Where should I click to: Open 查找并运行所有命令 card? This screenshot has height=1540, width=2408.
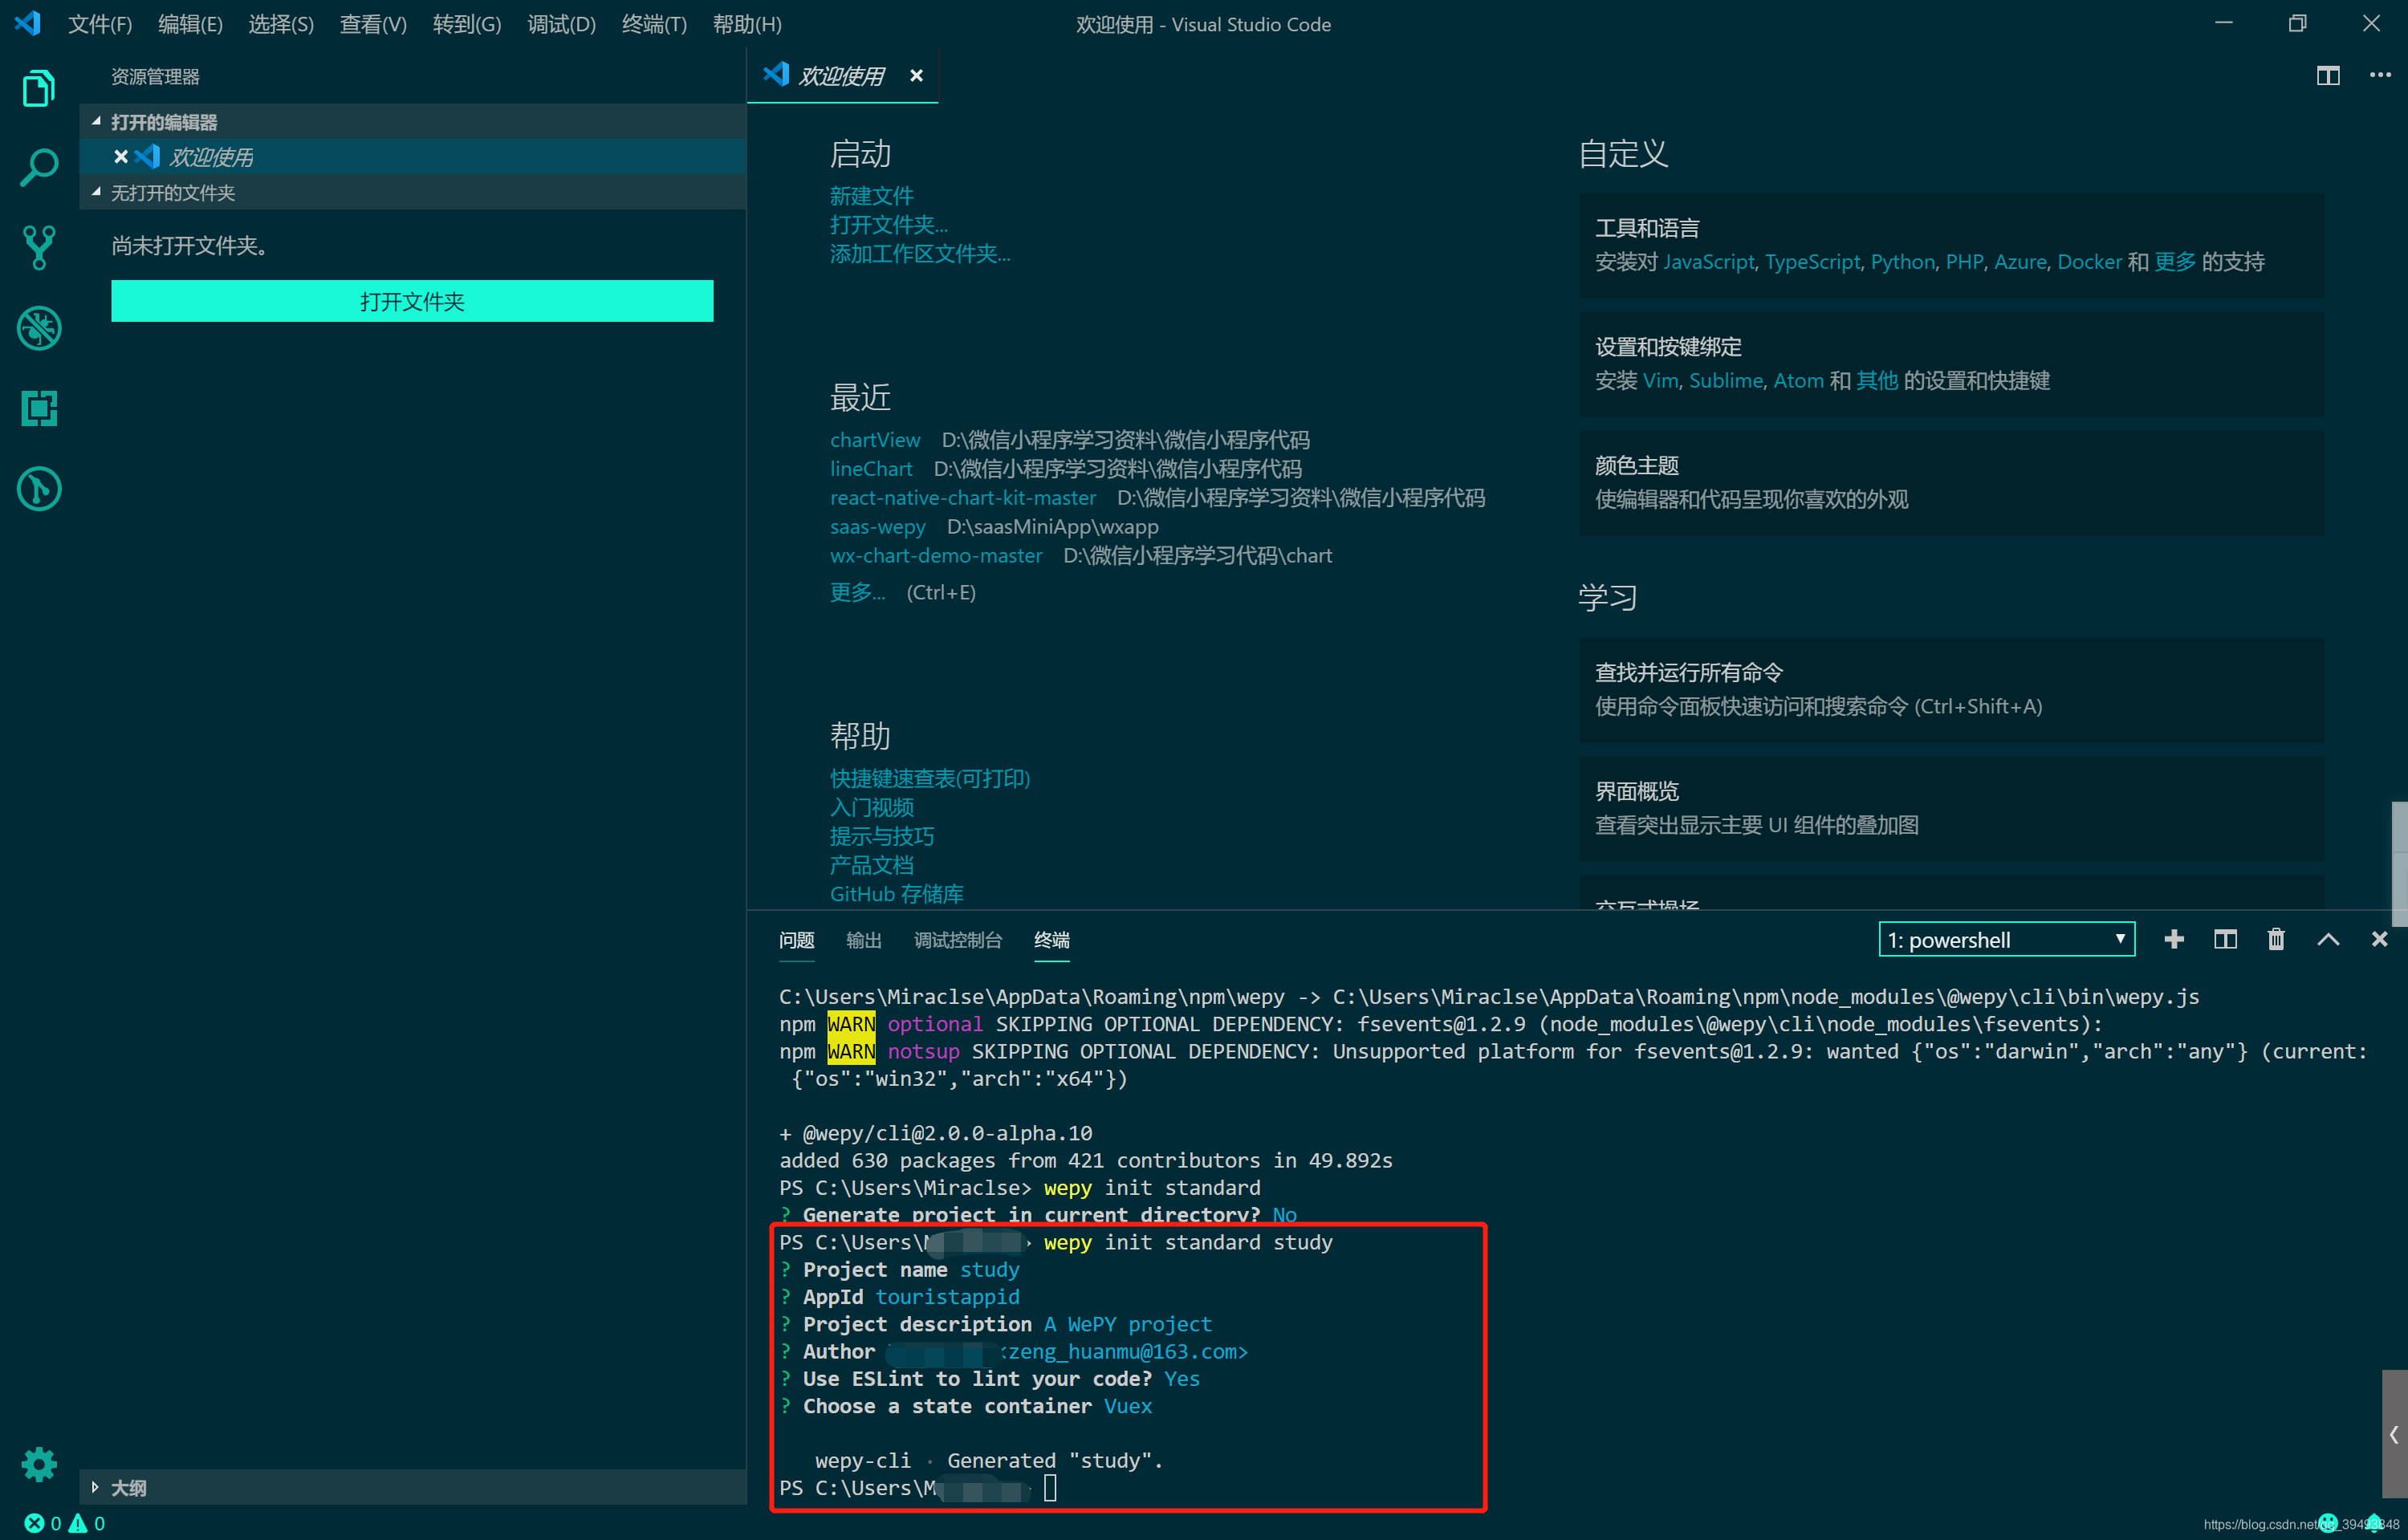pos(1951,689)
